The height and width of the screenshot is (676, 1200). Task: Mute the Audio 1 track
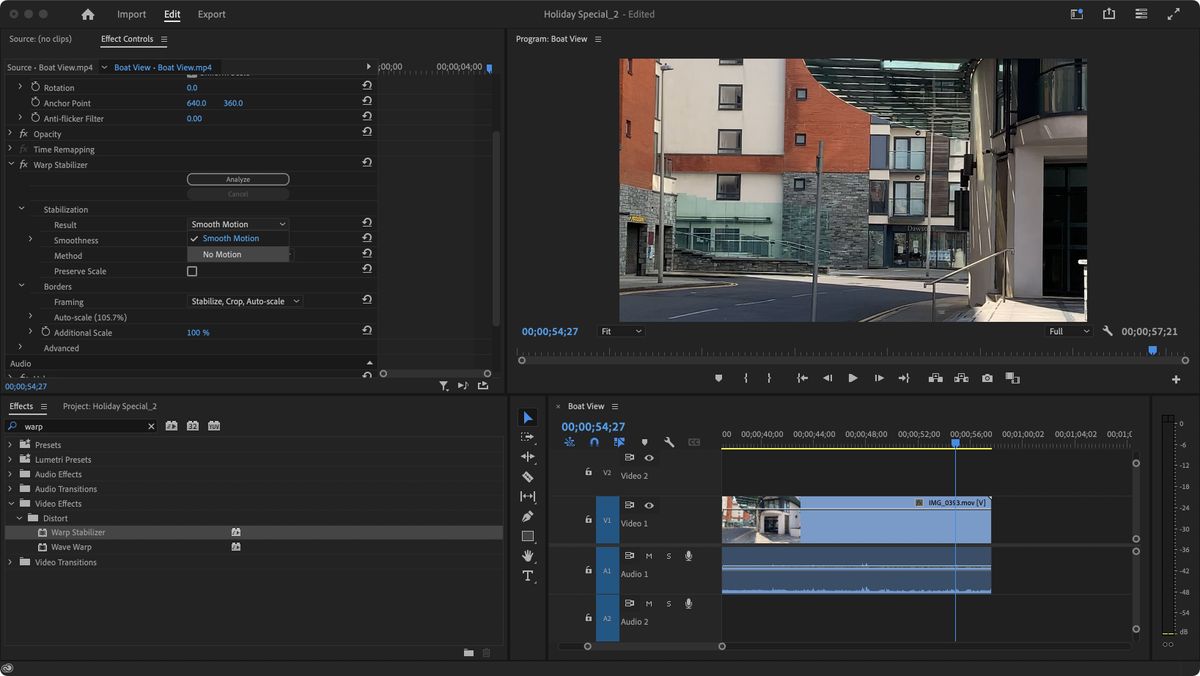(x=649, y=555)
